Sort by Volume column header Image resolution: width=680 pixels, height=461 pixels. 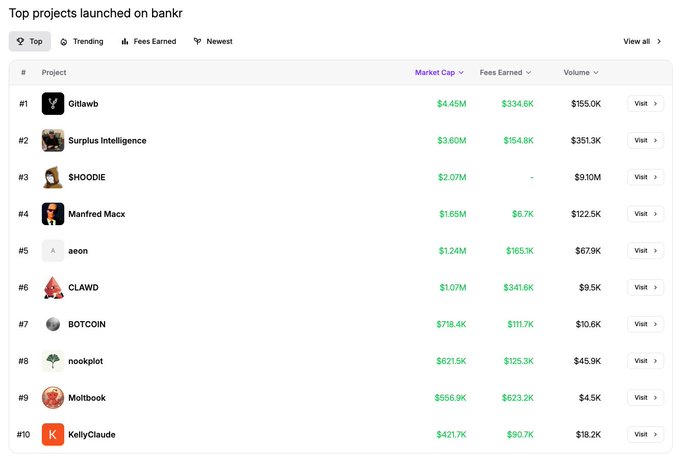(581, 72)
